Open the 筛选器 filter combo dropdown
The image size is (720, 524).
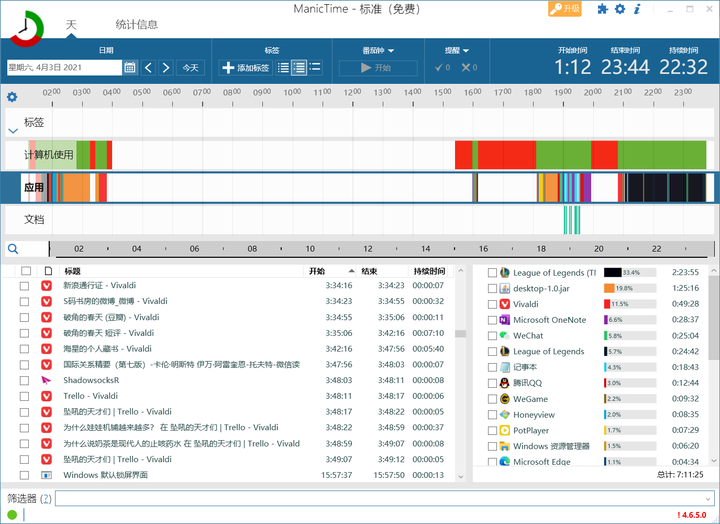pos(707,499)
